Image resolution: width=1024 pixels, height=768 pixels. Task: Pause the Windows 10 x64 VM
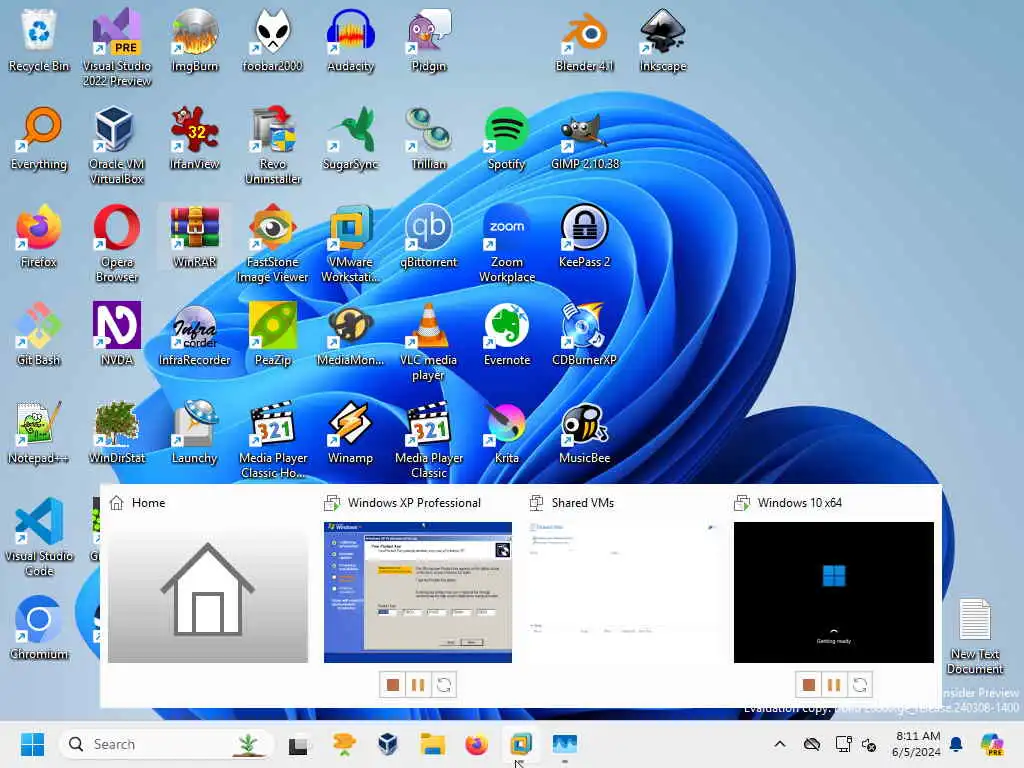[834, 684]
